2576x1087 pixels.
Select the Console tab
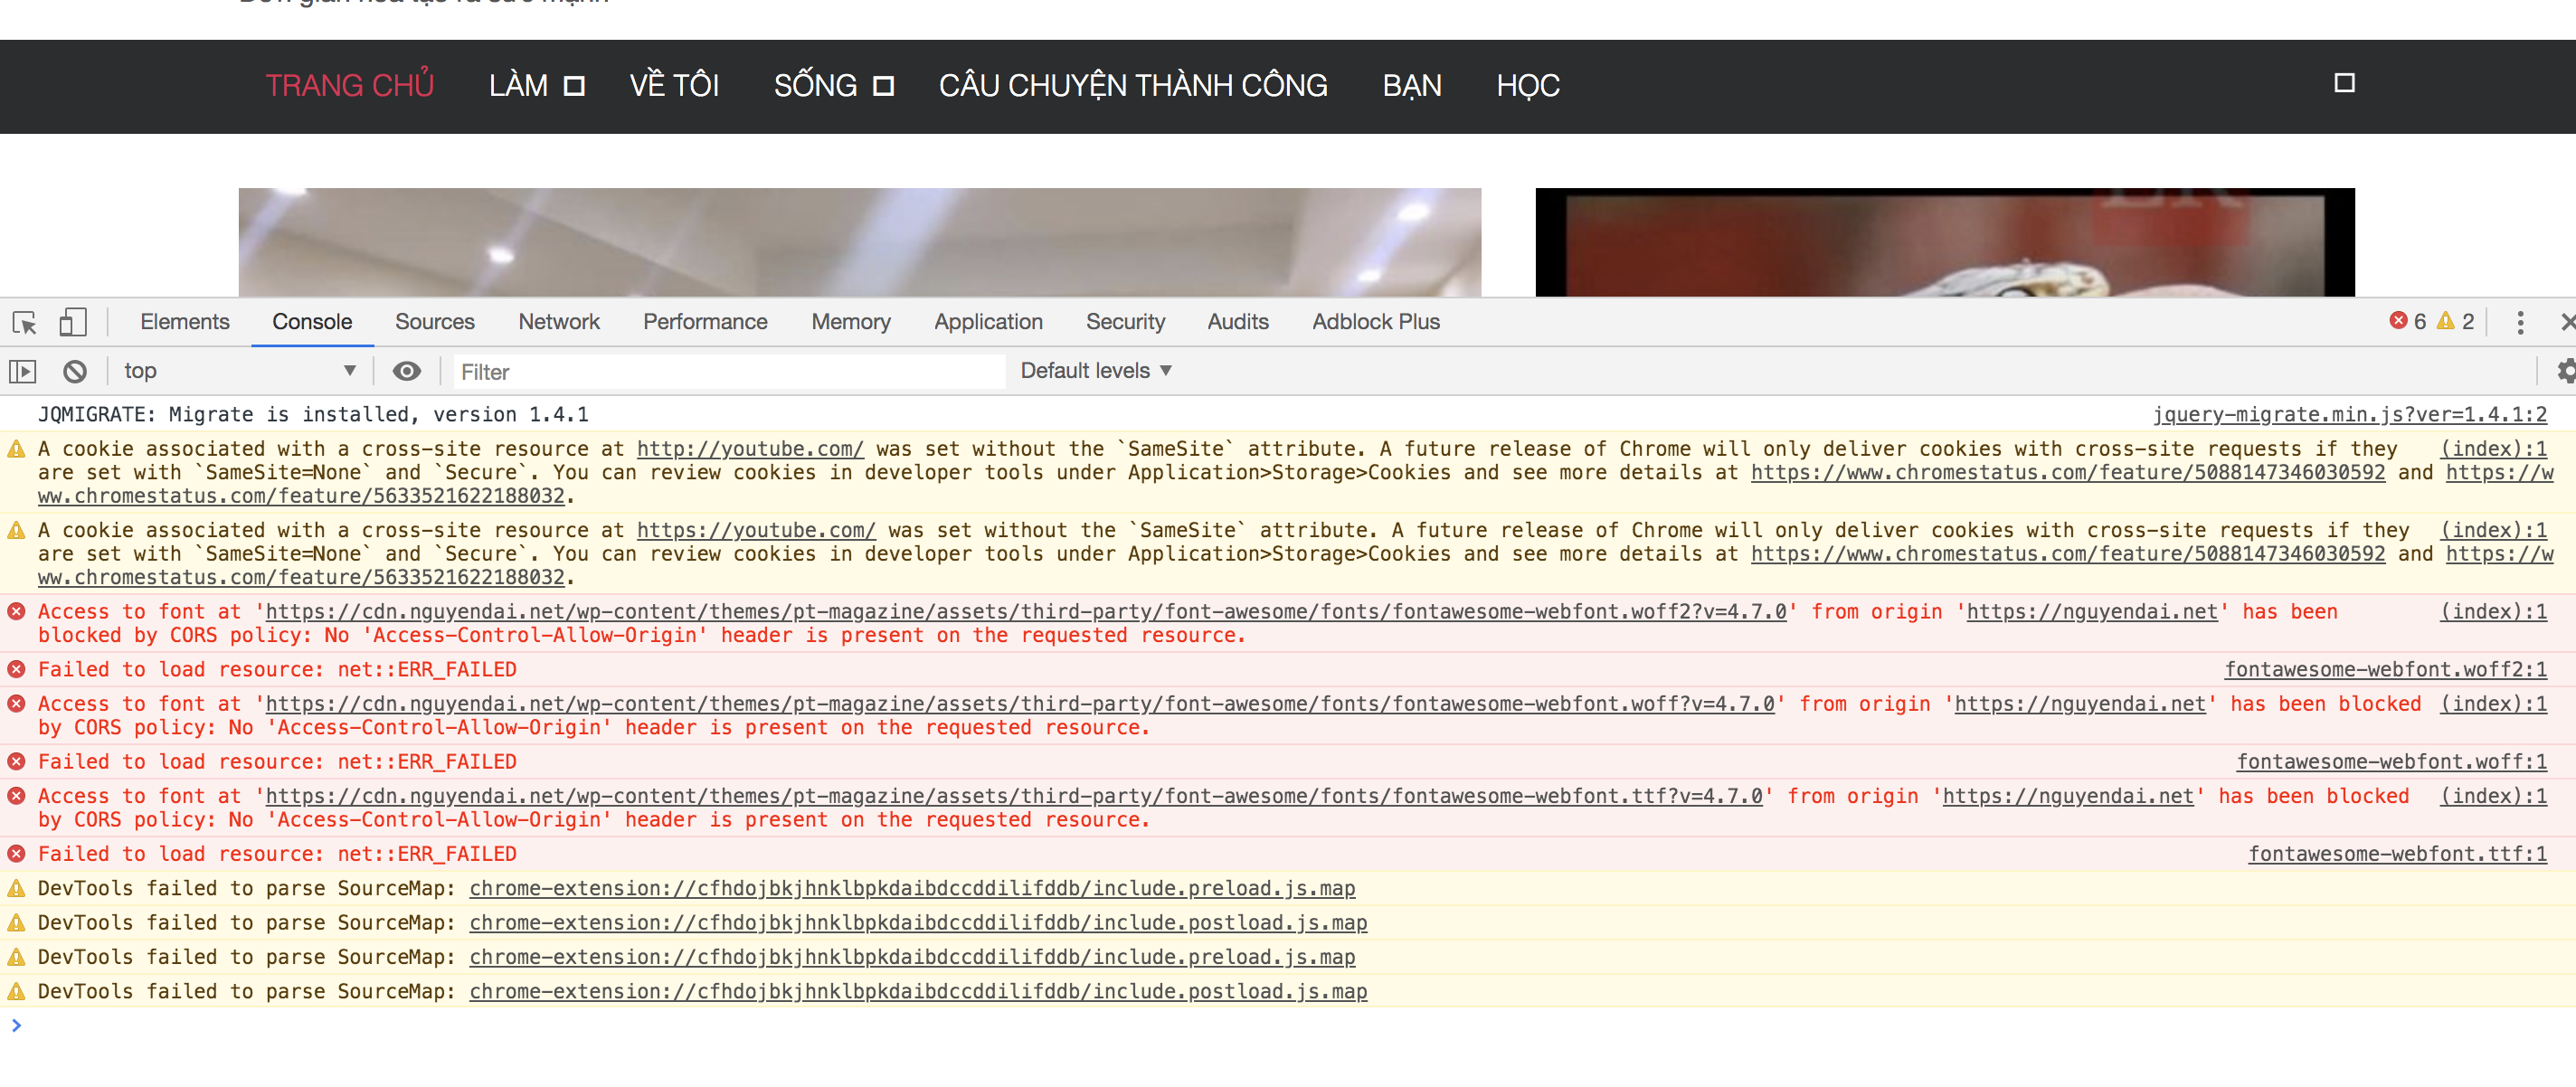pos(312,322)
